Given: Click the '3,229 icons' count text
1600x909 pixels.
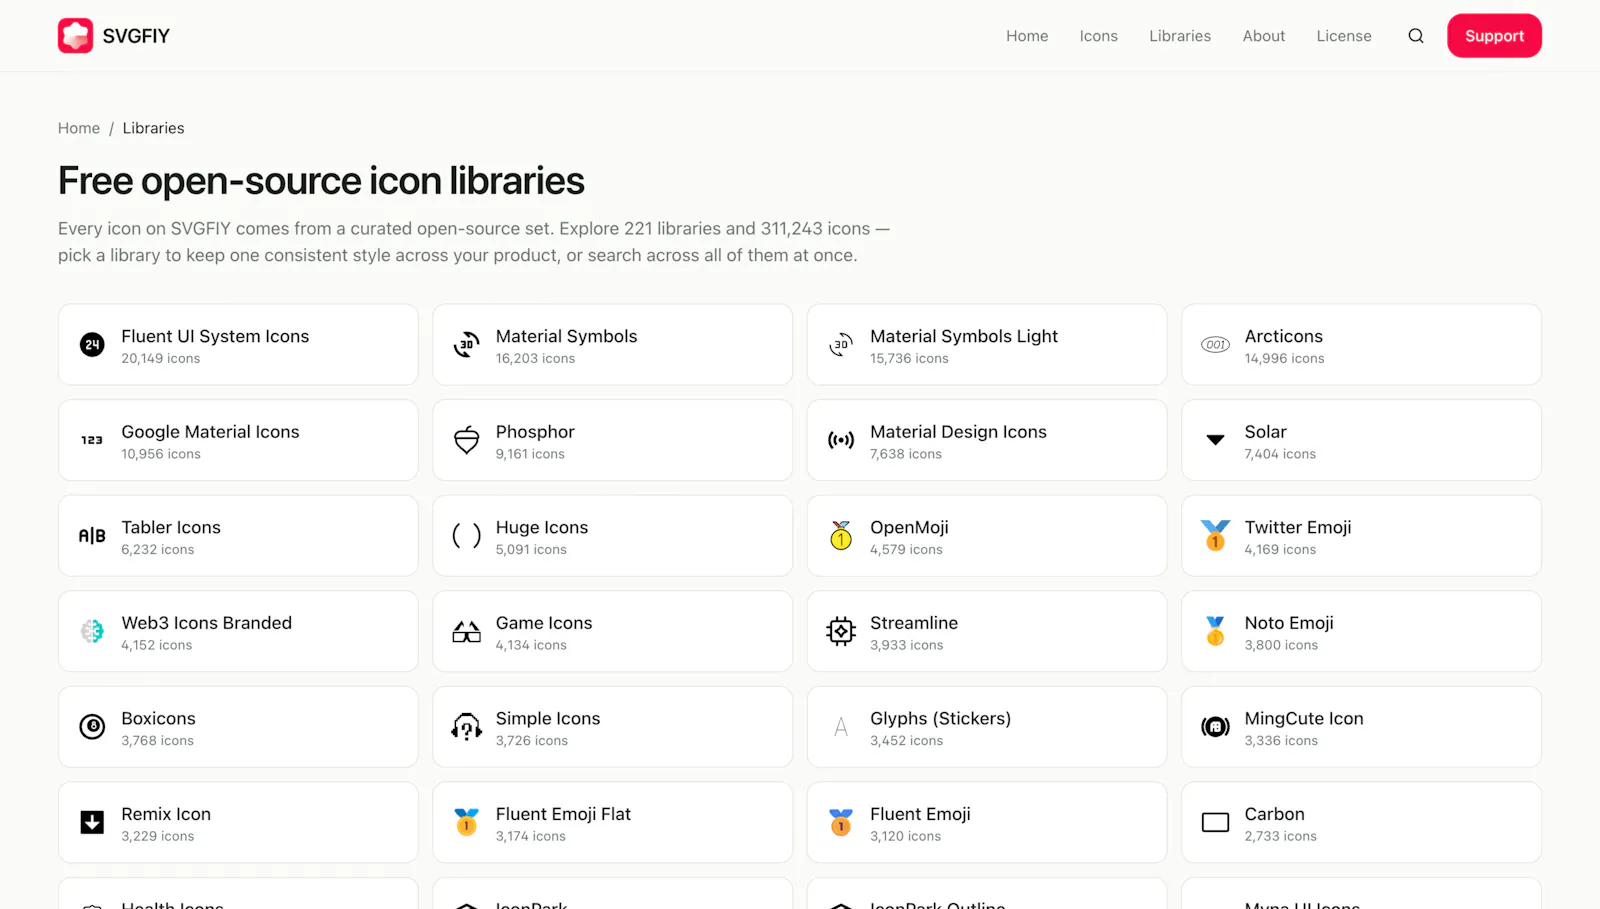Looking at the screenshot, I should (158, 836).
